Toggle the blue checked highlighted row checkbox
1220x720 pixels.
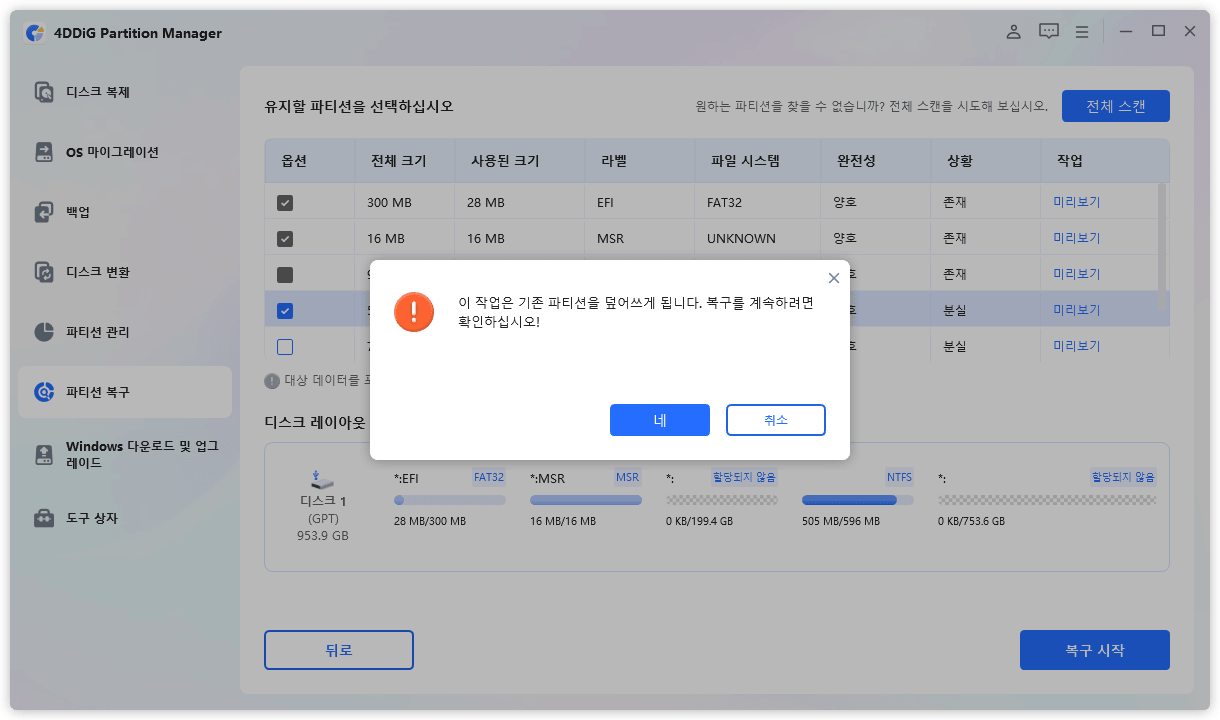(x=285, y=311)
